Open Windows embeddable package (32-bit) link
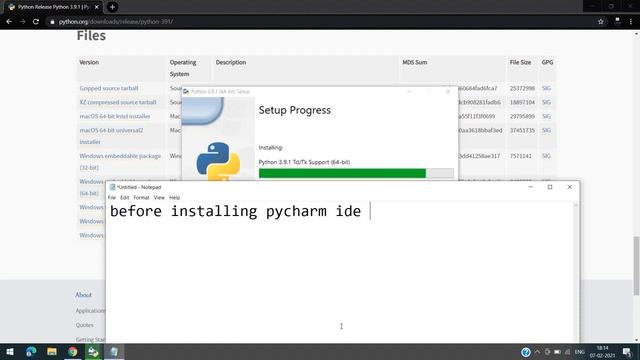Screen dimensions: 640x360 (120, 162)
